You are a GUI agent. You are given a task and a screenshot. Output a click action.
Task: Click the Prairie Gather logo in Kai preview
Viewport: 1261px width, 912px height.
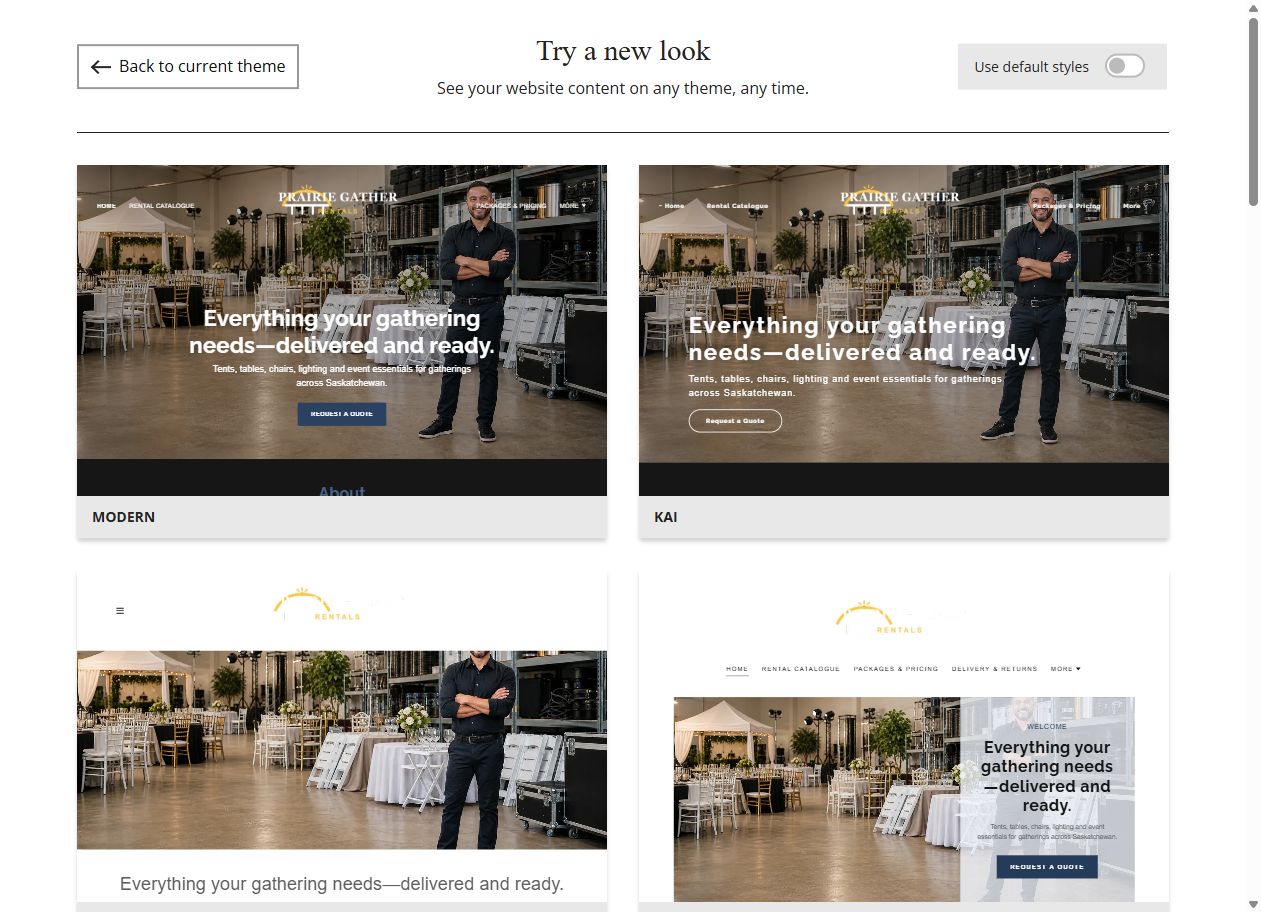click(x=900, y=200)
